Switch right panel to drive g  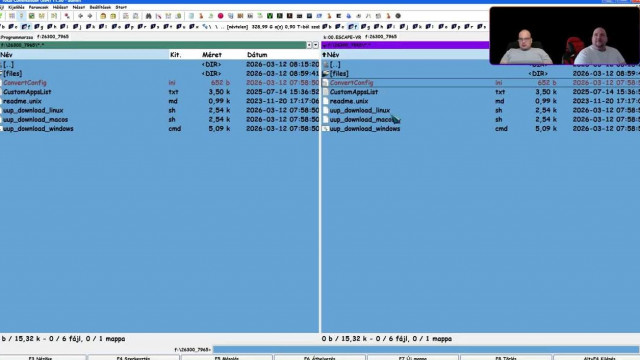tap(366, 27)
